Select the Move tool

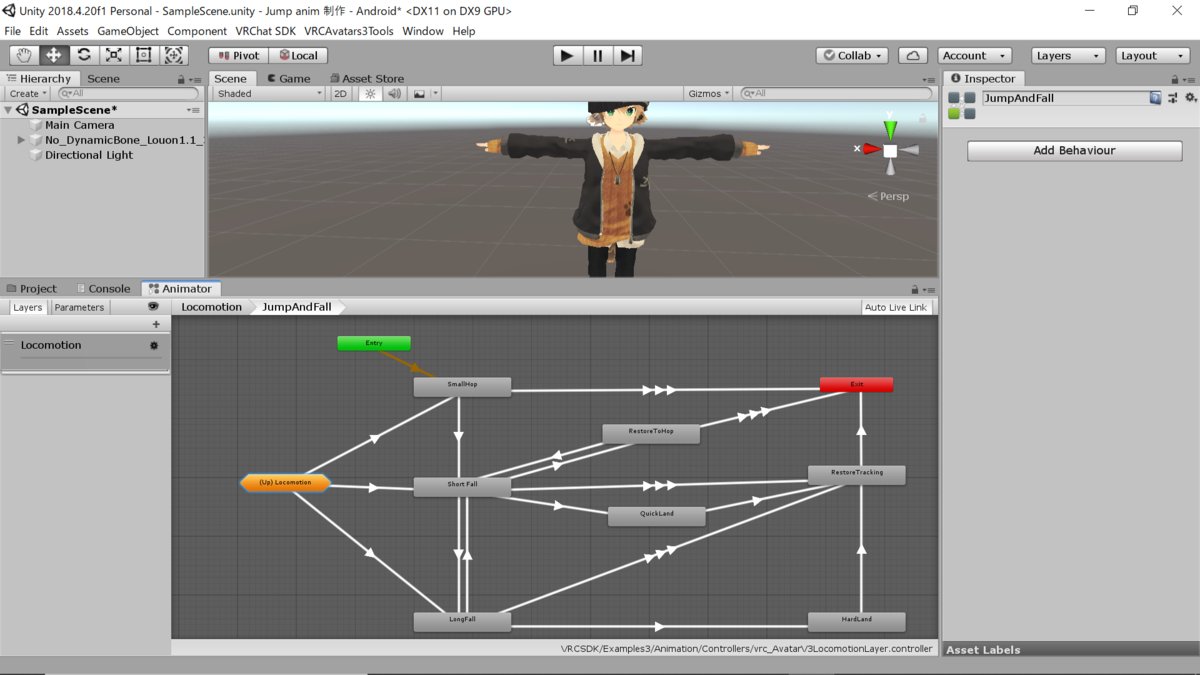(54, 55)
